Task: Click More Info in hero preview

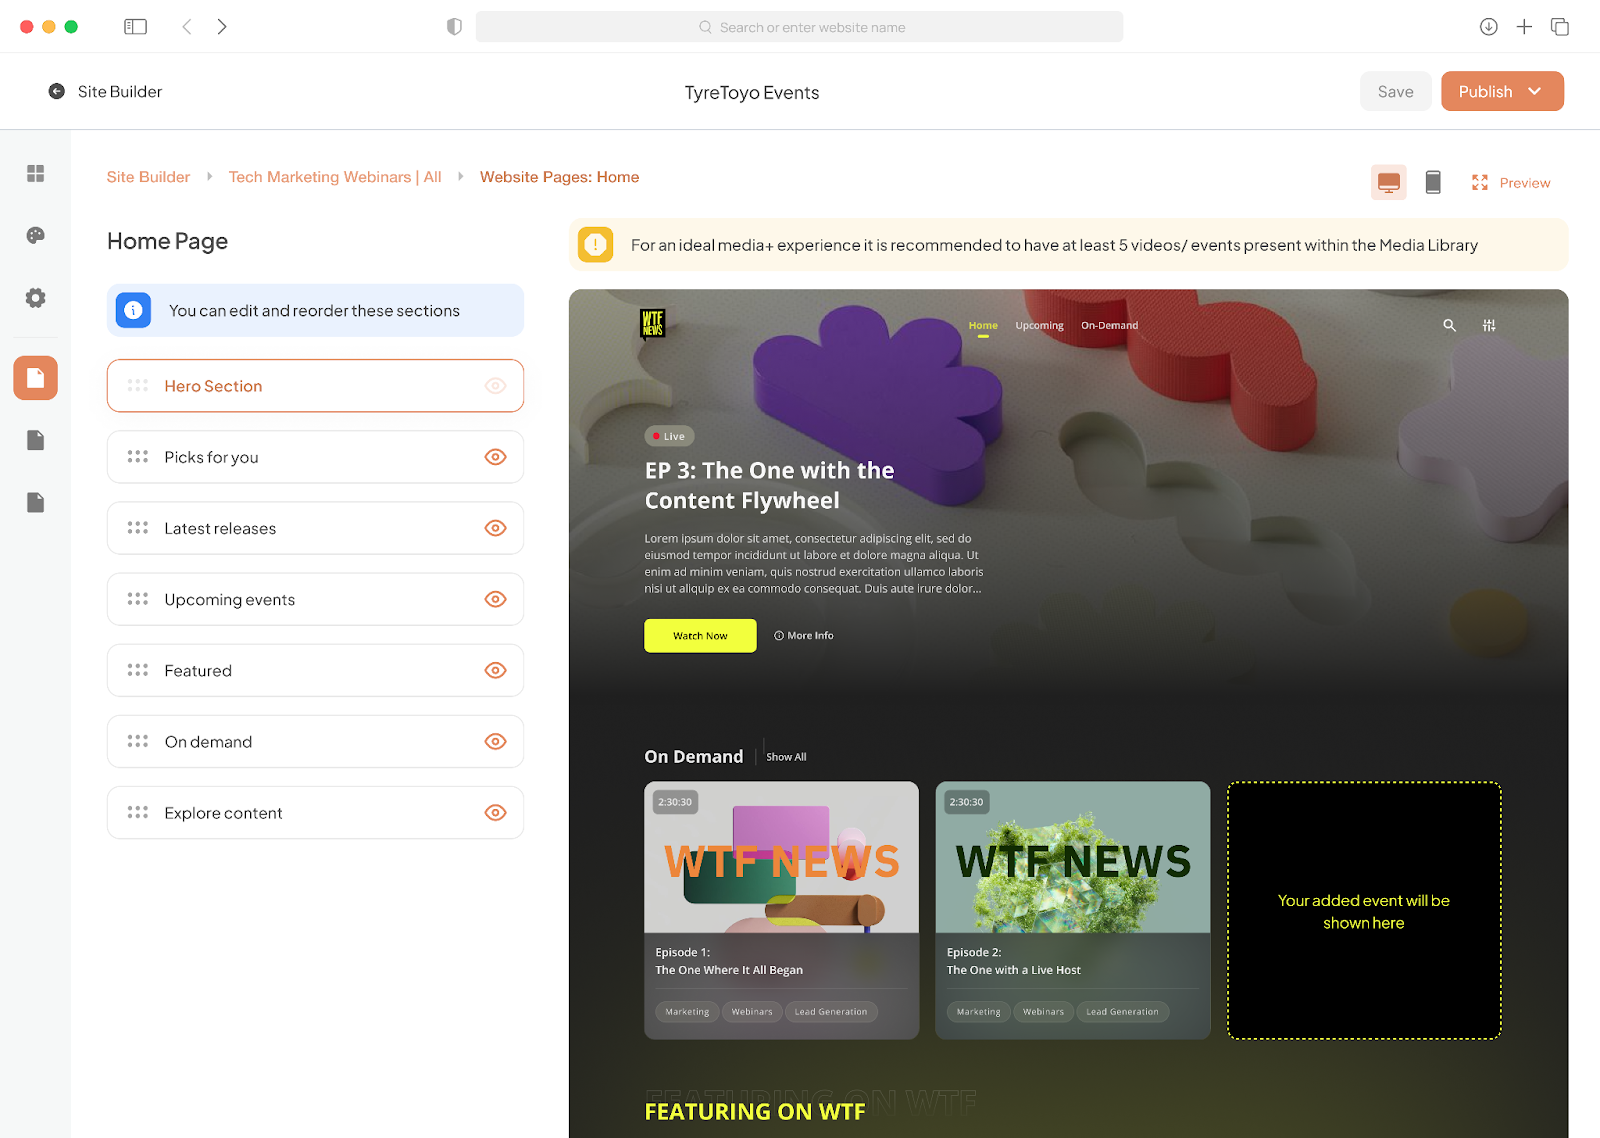Action: tap(804, 636)
